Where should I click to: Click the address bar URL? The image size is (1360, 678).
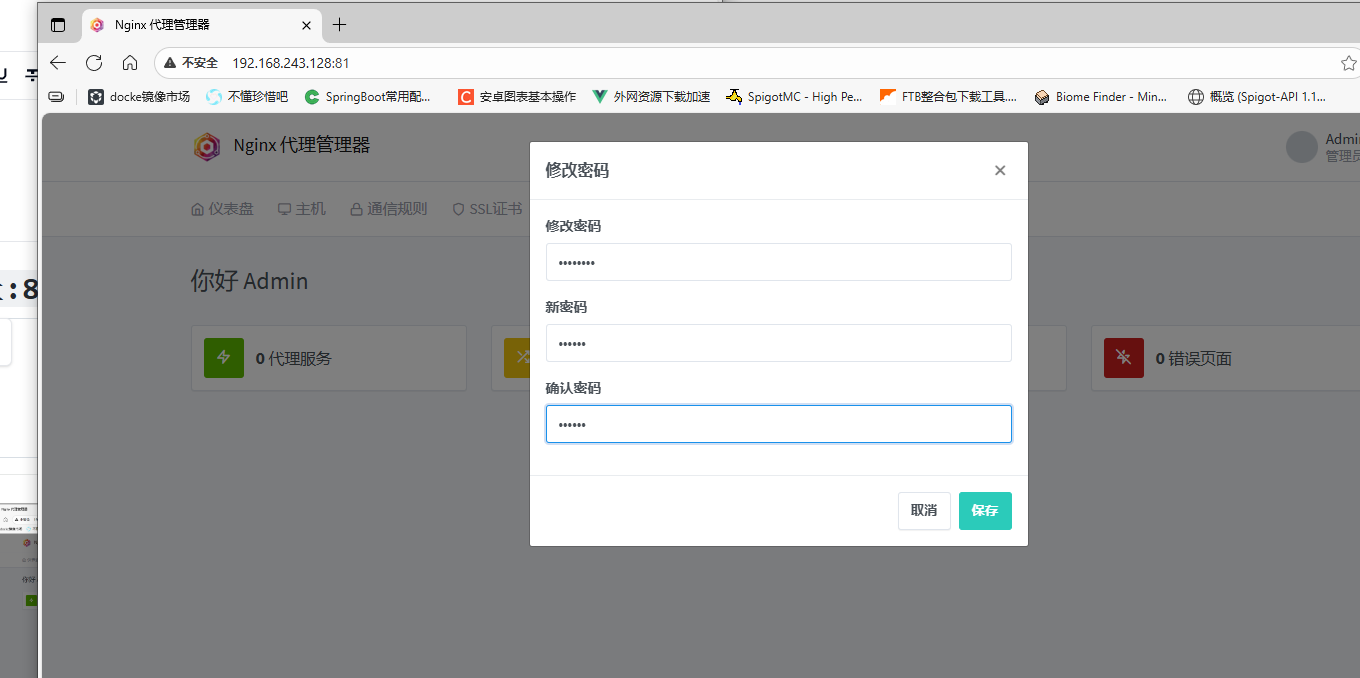pyautogui.click(x=290, y=63)
